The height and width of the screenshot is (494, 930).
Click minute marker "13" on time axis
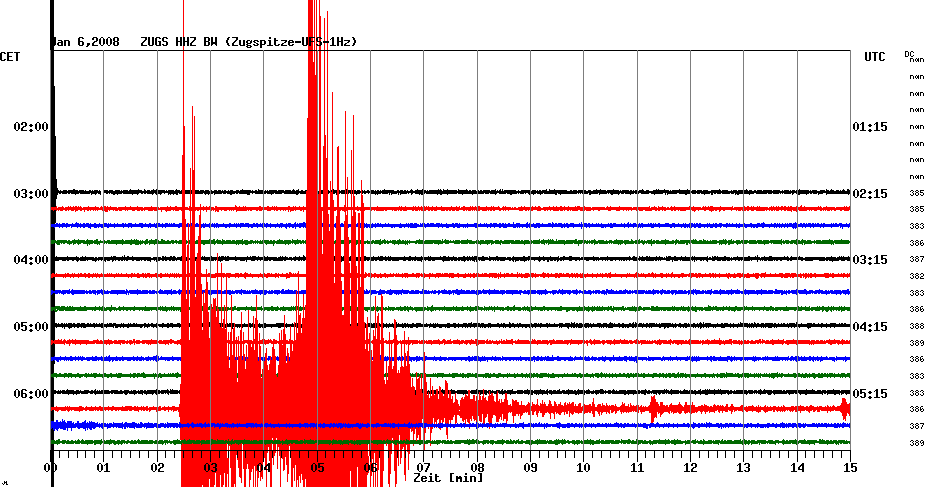[x=743, y=468]
